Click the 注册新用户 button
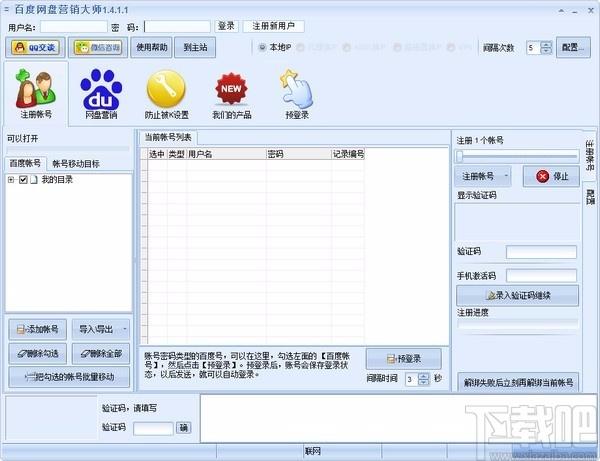The height and width of the screenshot is (461, 600). tap(274, 26)
